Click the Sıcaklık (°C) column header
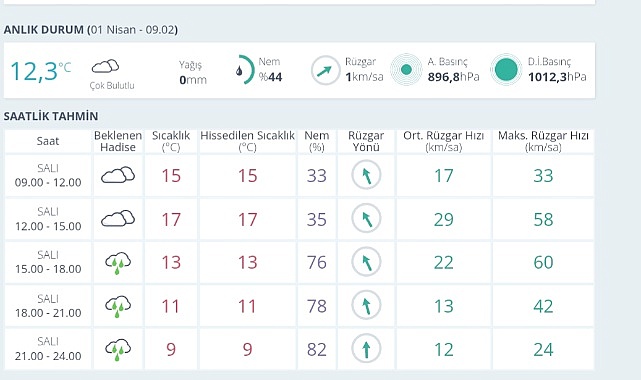 (171, 141)
